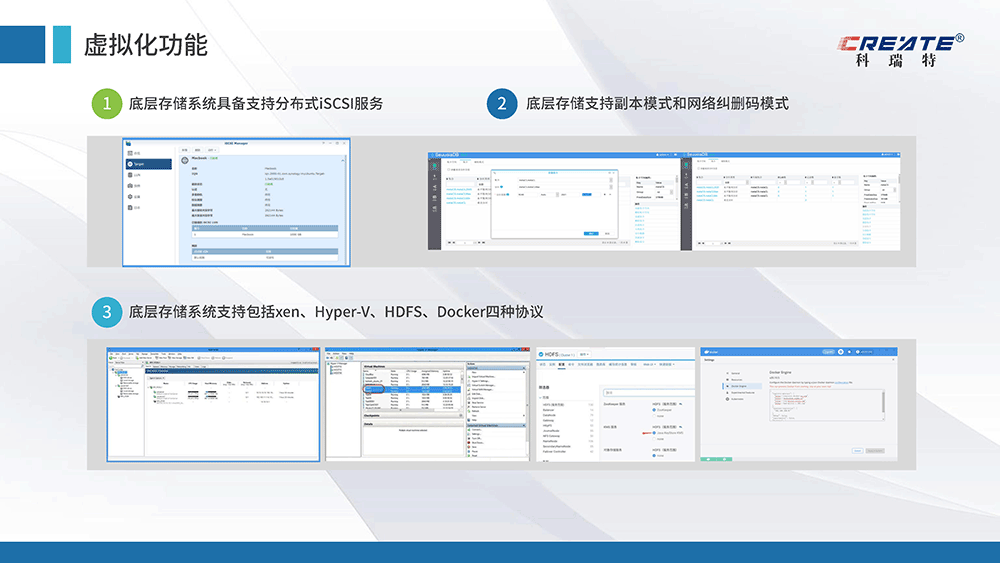Click the first blue link in right SequoiaDB table
Screen dimensions: 1000x563
tap(707, 187)
